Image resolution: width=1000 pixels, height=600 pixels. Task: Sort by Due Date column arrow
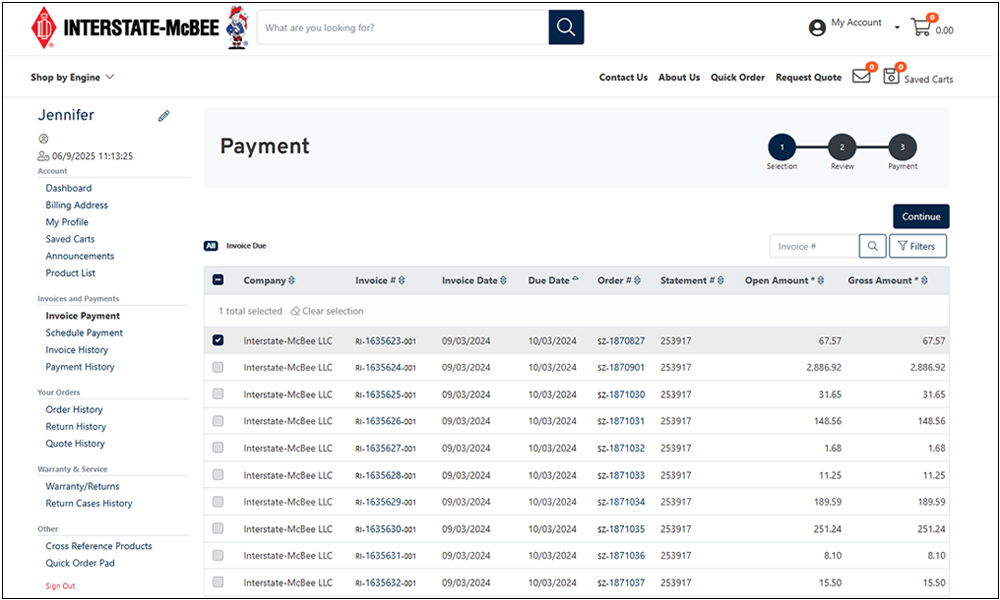point(575,279)
